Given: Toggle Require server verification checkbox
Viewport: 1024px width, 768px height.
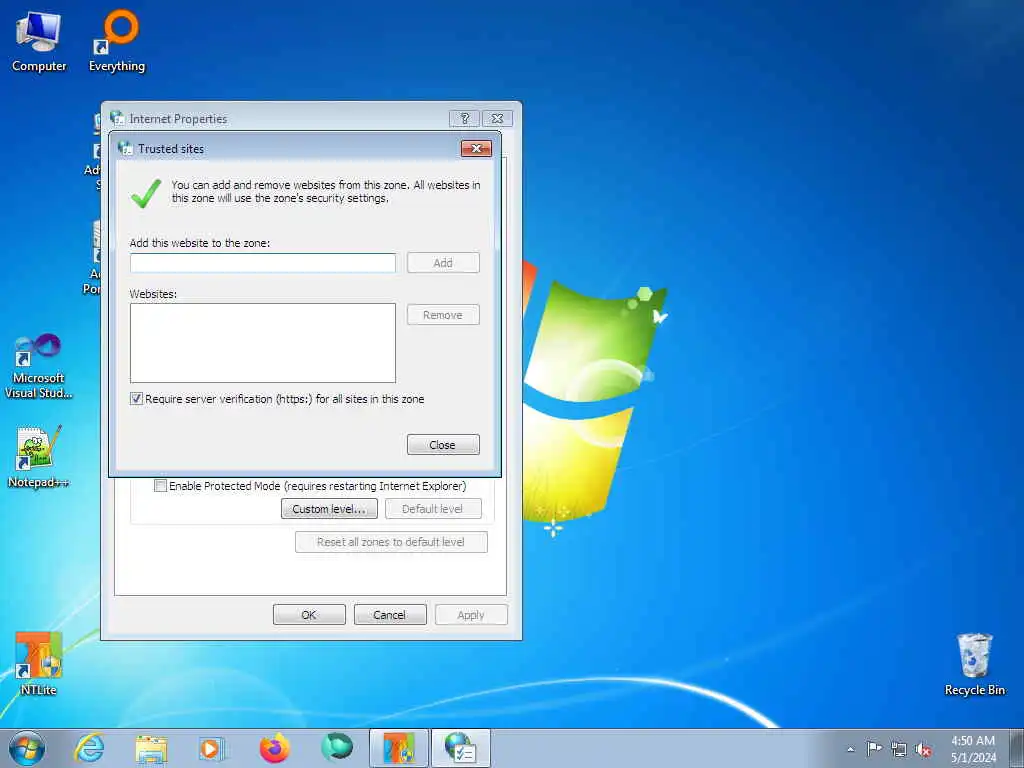Looking at the screenshot, I should [x=136, y=399].
